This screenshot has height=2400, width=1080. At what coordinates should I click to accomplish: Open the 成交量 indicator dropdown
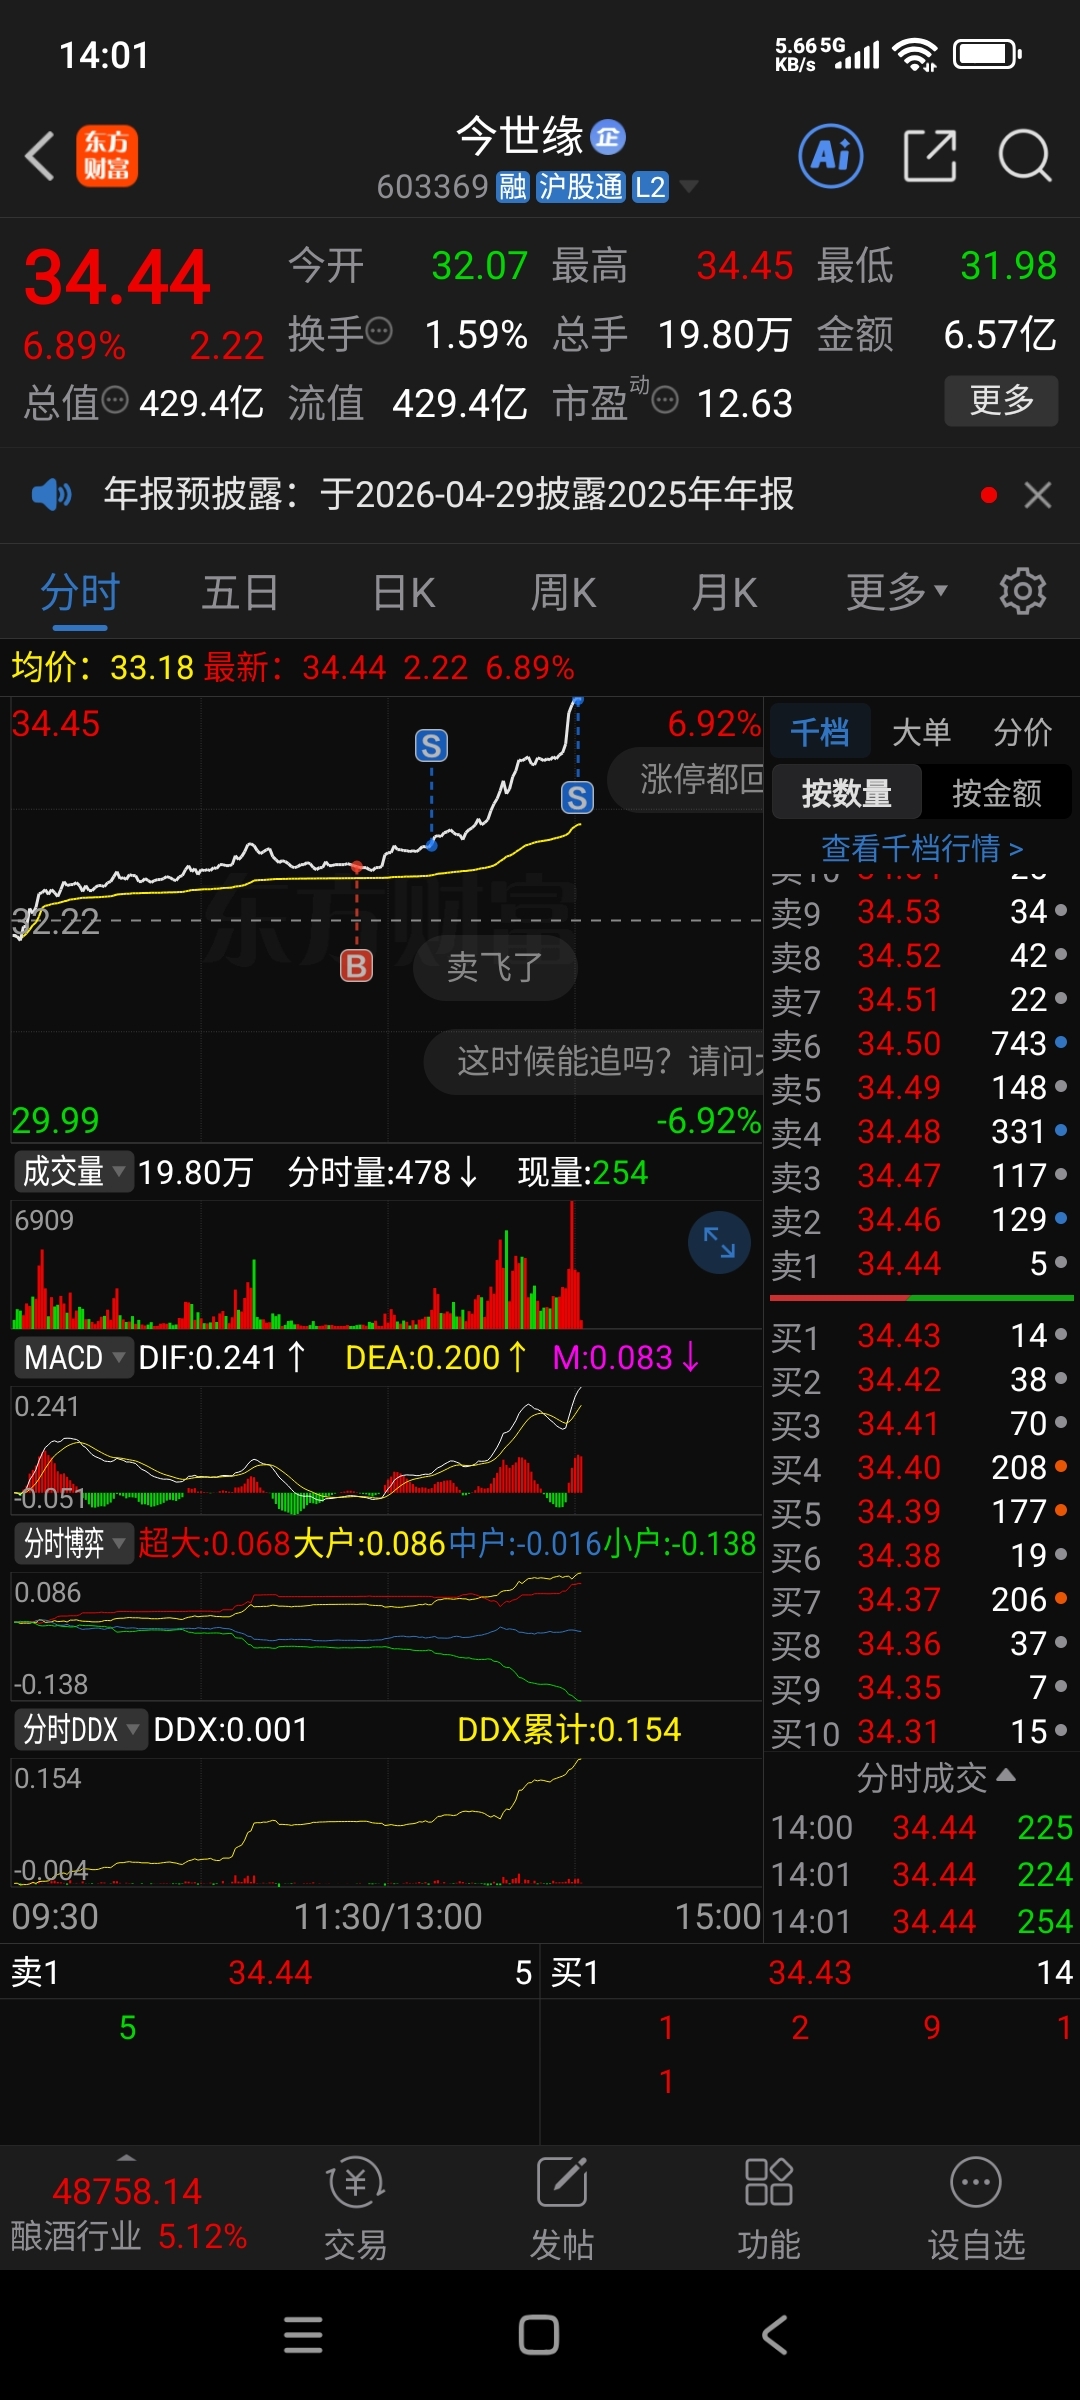[x=74, y=1171]
